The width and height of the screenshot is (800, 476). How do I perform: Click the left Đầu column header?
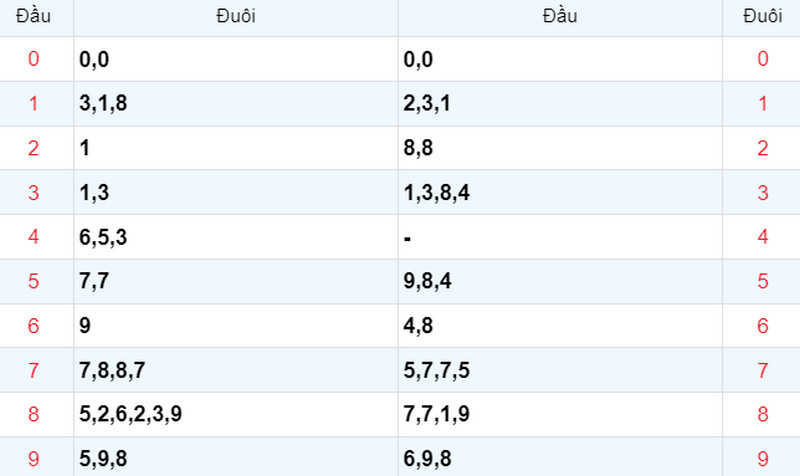click(x=33, y=16)
